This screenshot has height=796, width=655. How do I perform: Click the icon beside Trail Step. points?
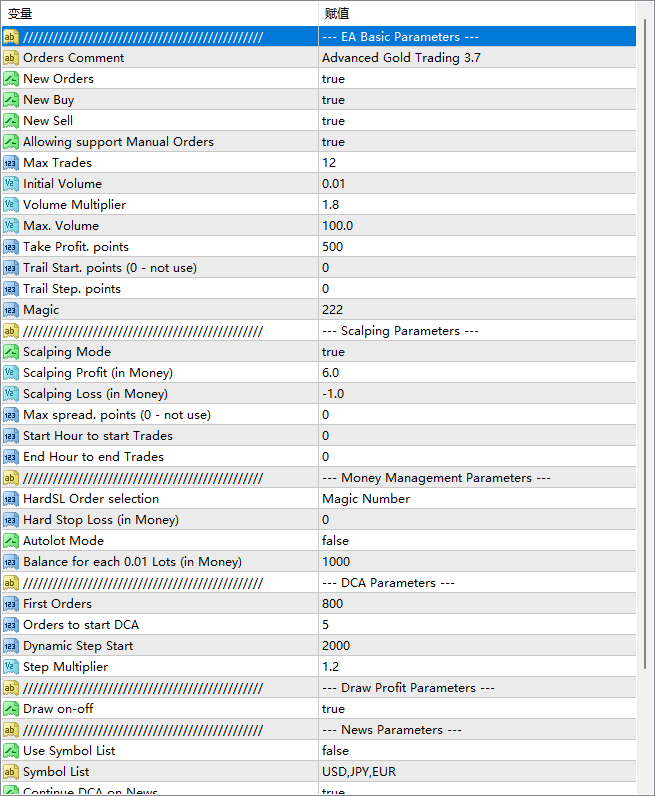(11, 289)
